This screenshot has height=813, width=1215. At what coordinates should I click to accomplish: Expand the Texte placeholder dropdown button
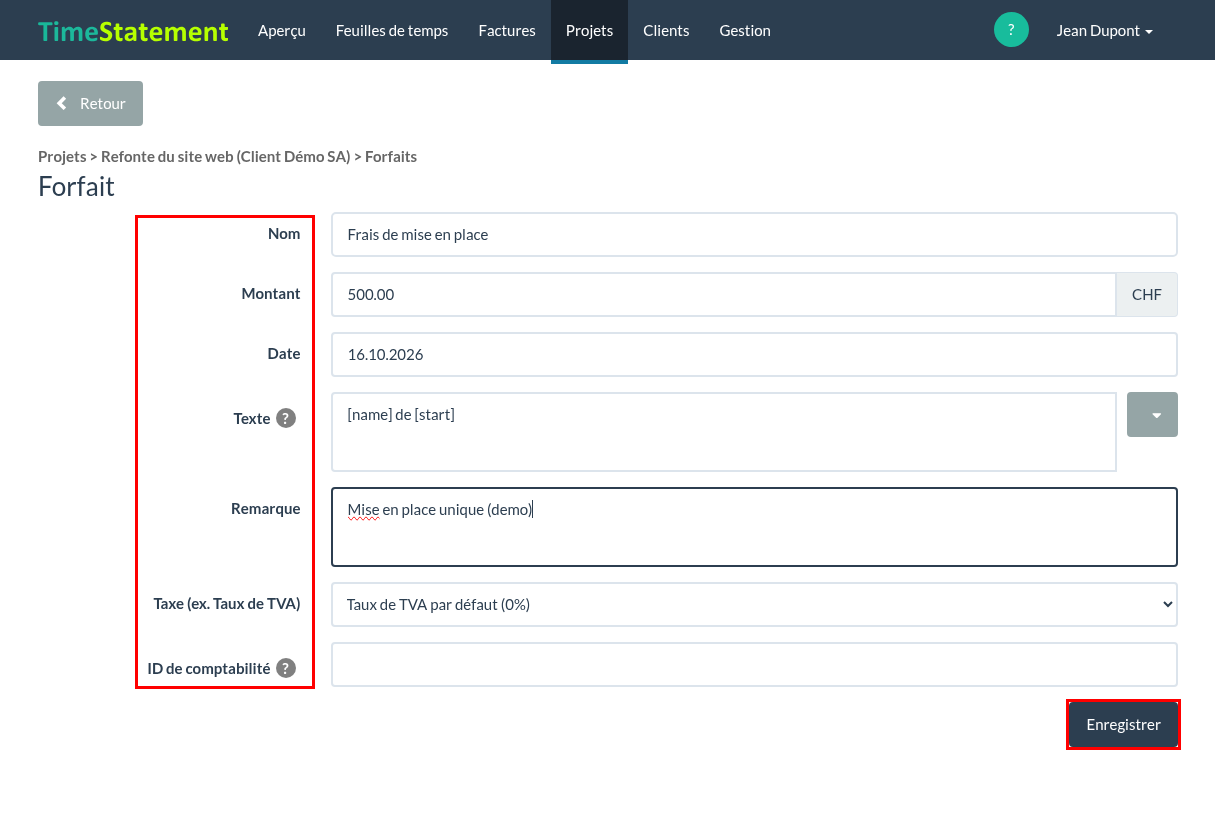(1152, 414)
